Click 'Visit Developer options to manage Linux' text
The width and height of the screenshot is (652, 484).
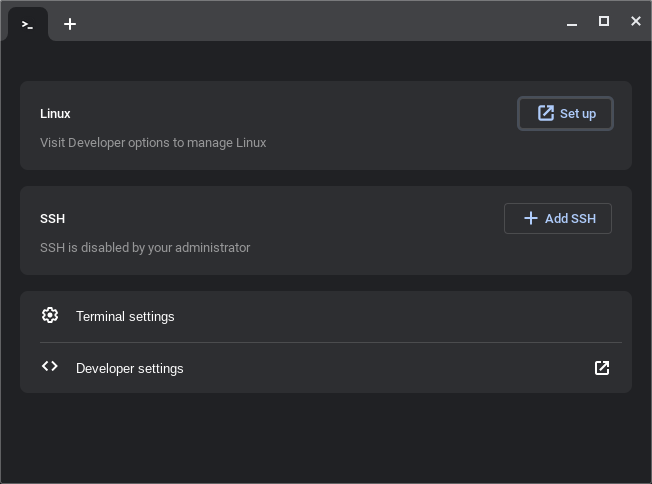click(x=153, y=143)
